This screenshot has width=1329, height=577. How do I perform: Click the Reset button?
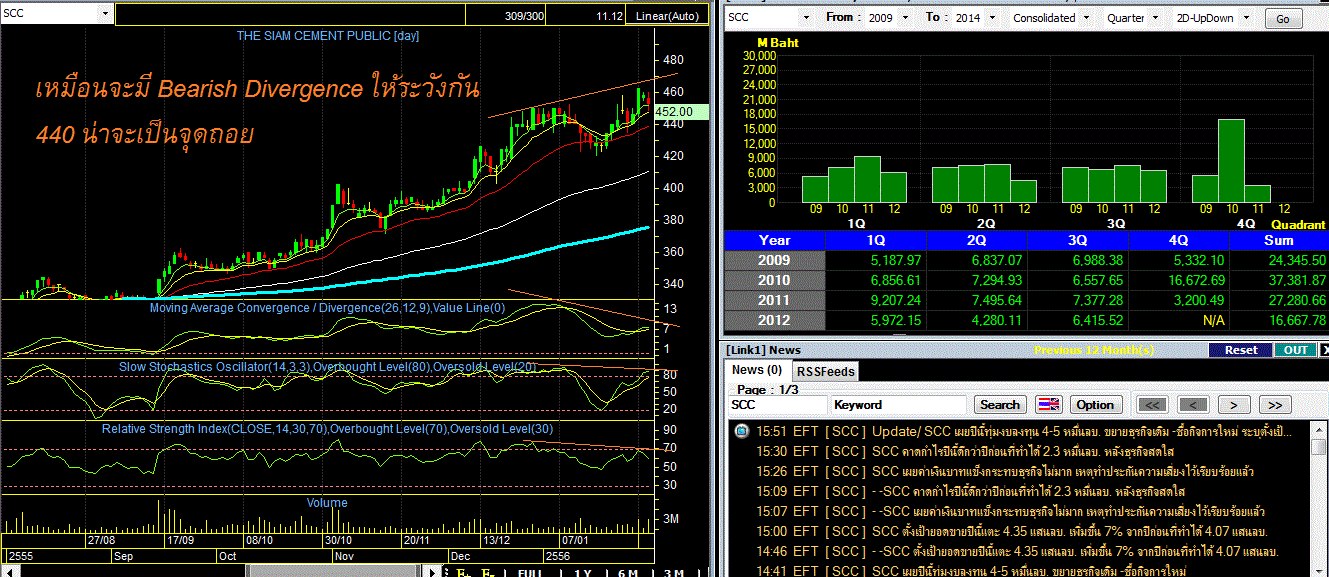[x=1241, y=350]
